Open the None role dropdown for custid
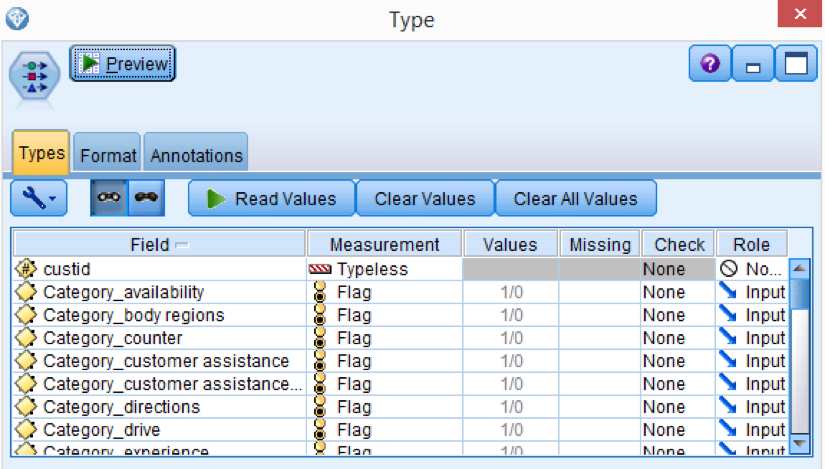Viewport: 825px width, 469px height. click(752, 269)
